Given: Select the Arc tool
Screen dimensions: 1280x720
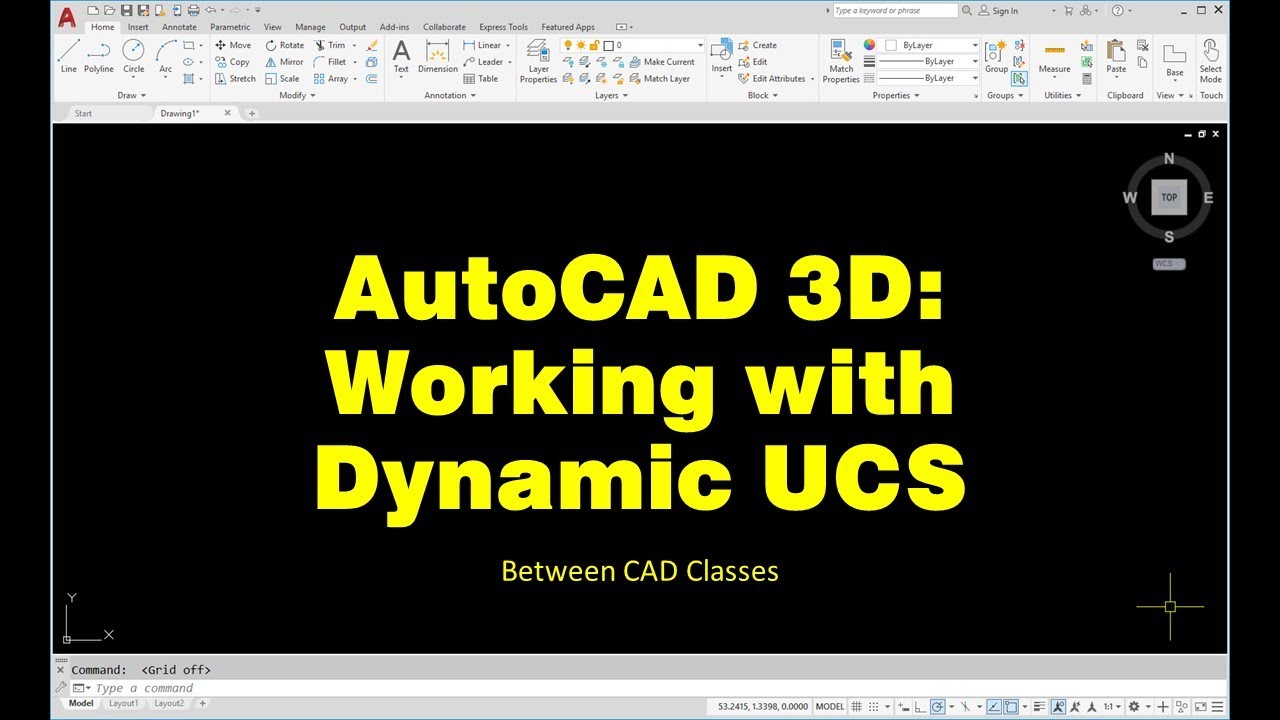Looking at the screenshot, I should tap(165, 56).
